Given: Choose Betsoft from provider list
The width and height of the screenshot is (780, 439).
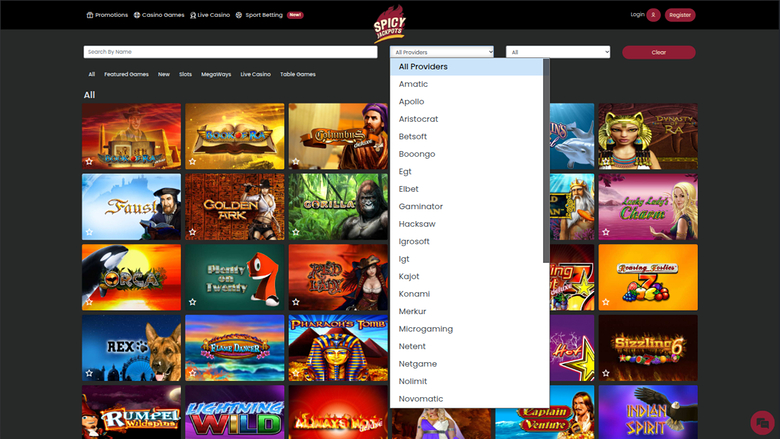Looking at the screenshot, I should point(467,137).
